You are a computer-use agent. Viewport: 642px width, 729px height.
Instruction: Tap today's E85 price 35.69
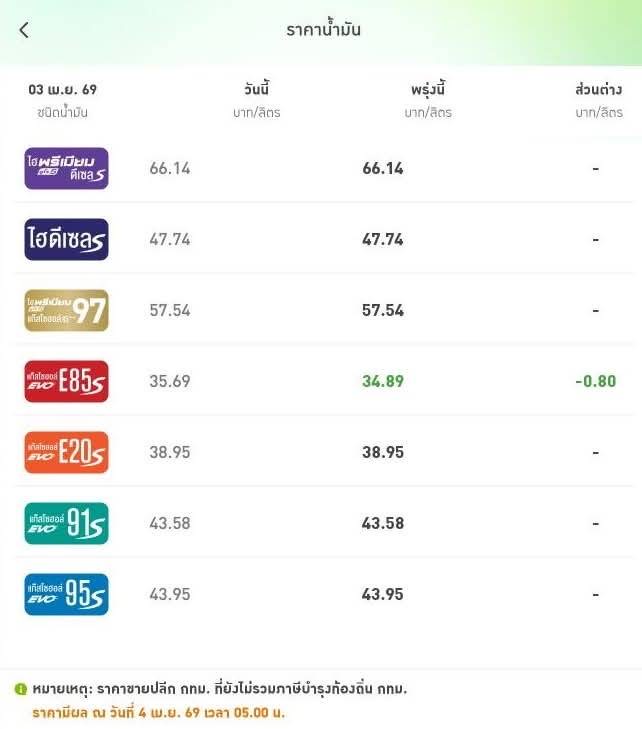(x=170, y=381)
